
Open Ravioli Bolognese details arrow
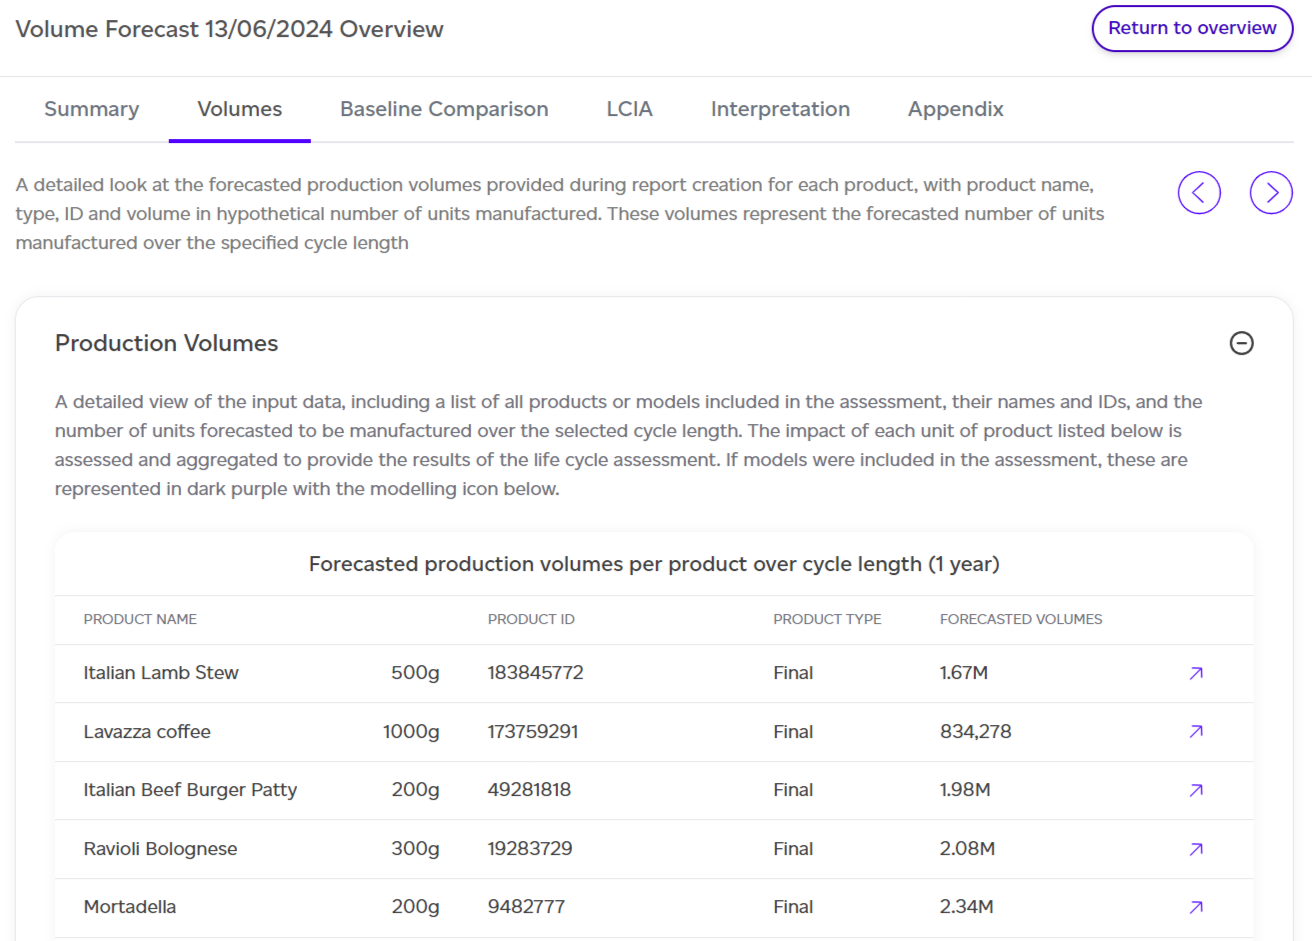tap(1196, 849)
